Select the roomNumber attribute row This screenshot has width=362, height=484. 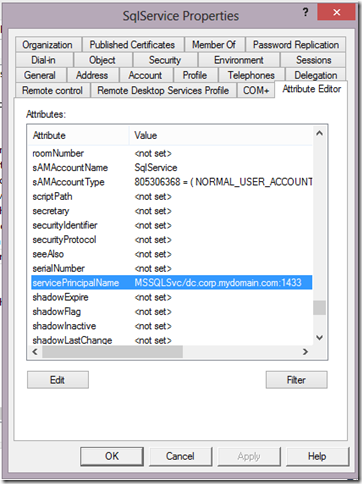[171, 153]
